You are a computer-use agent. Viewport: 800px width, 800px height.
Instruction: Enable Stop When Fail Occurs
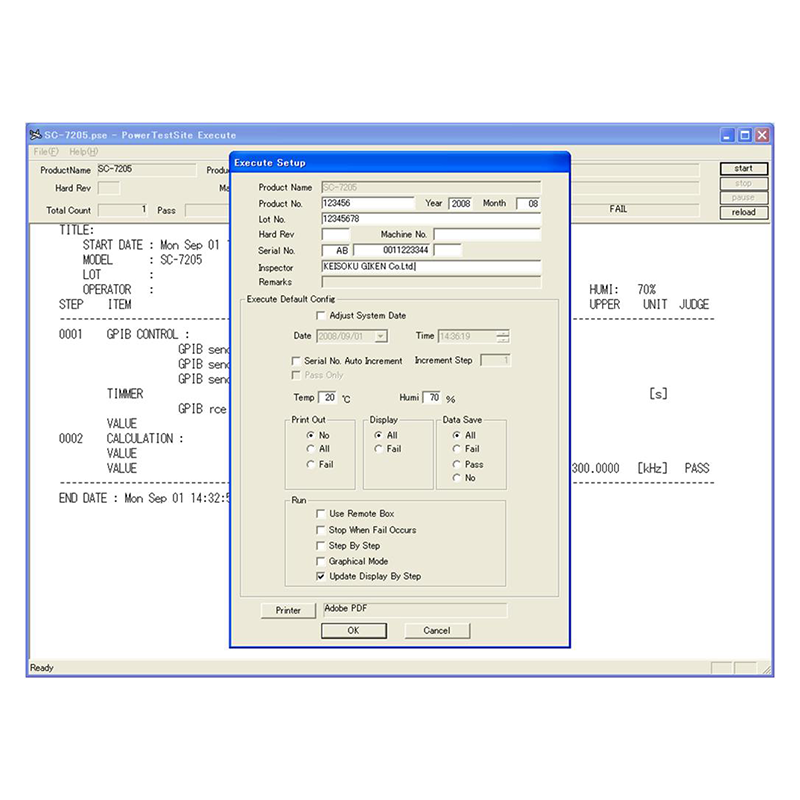(x=321, y=530)
